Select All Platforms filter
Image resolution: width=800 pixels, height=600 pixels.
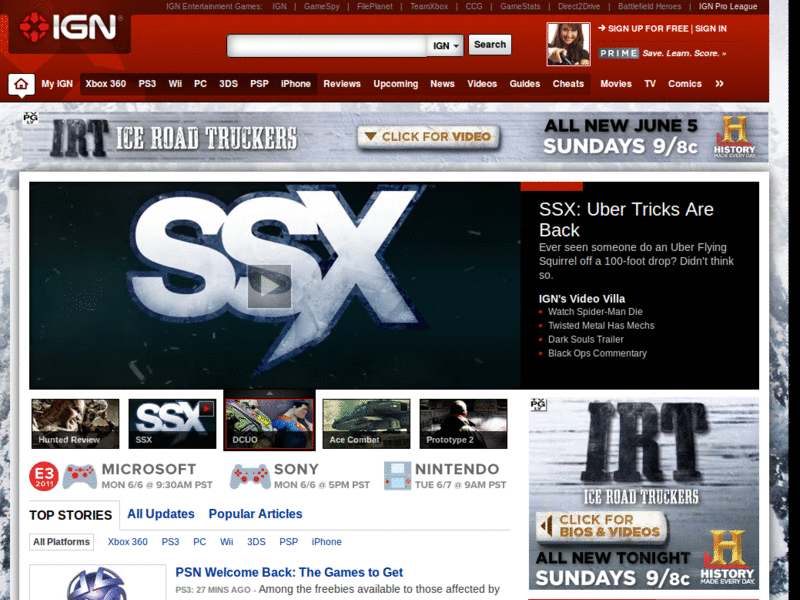coord(61,542)
